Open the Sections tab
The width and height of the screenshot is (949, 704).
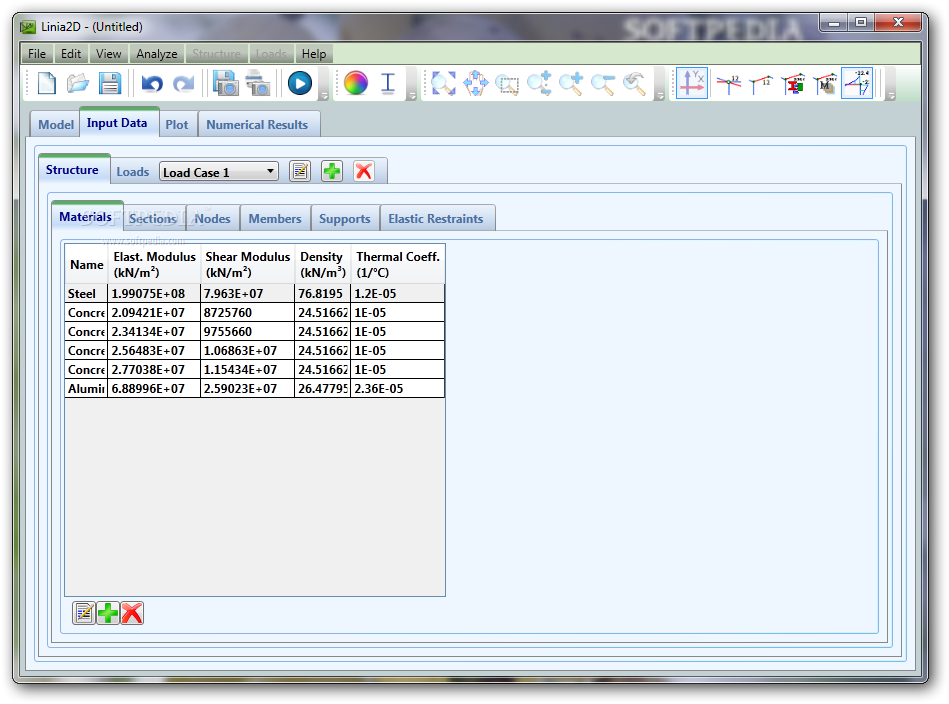click(x=153, y=219)
